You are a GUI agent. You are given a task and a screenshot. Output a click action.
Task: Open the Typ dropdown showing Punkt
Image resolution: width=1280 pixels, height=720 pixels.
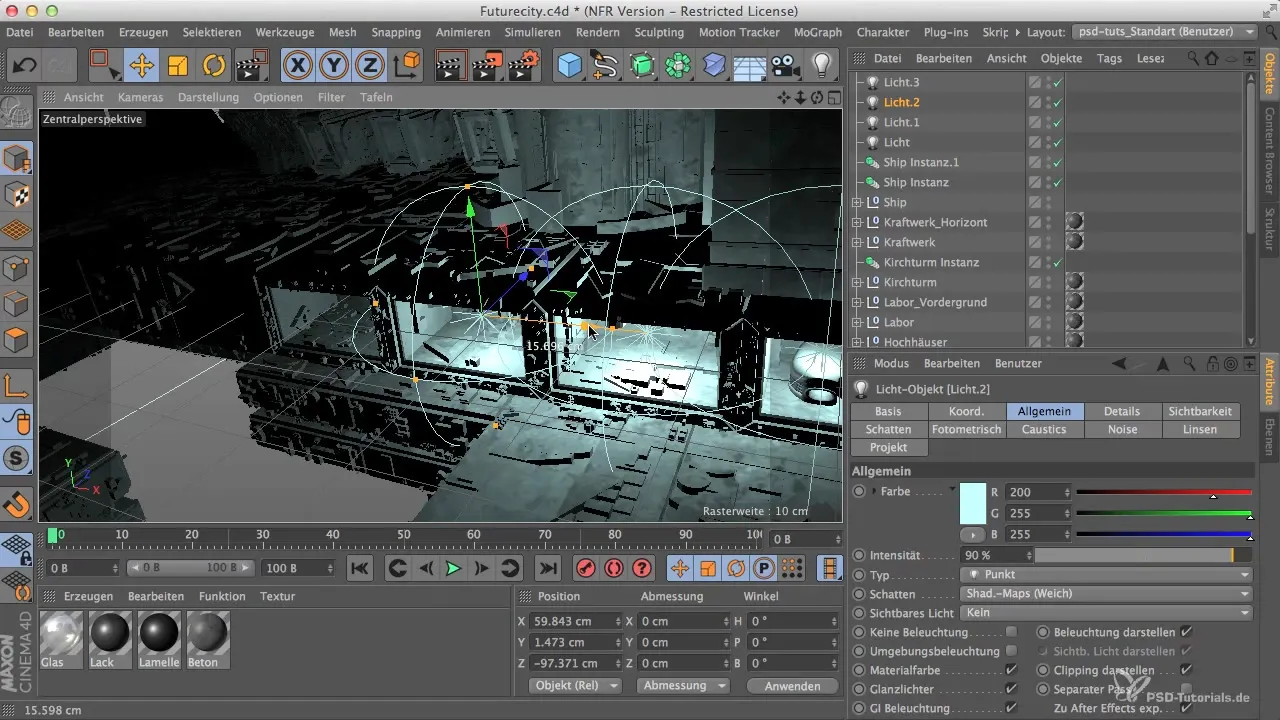click(x=1105, y=575)
